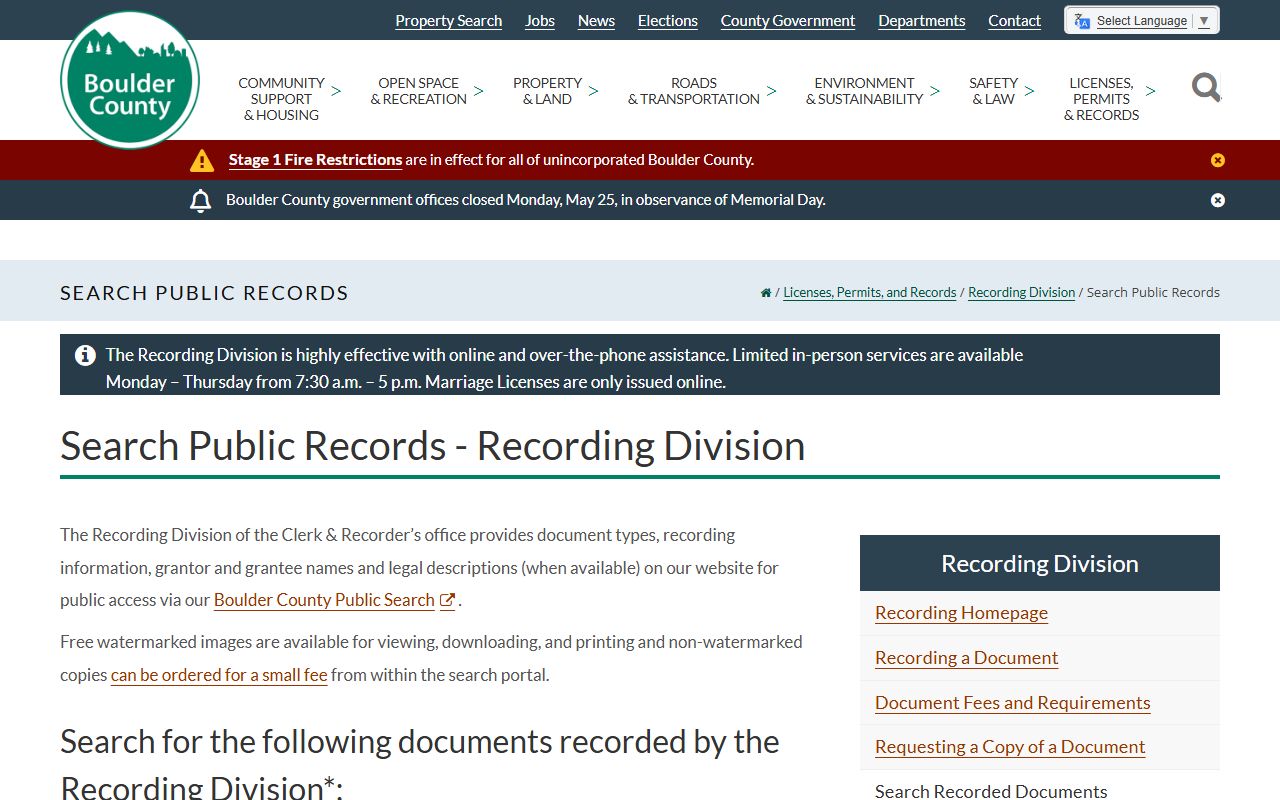Click the fire warning triangle icon
The image size is (1280, 800).
[202, 160]
